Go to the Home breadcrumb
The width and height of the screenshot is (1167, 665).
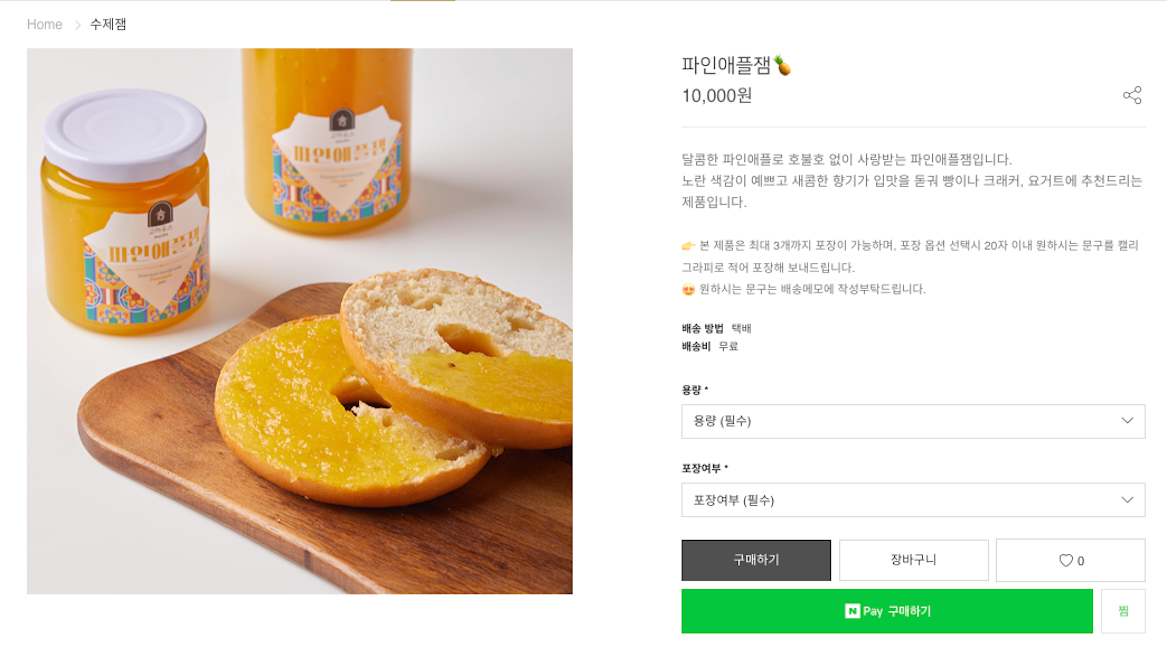click(45, 25)
